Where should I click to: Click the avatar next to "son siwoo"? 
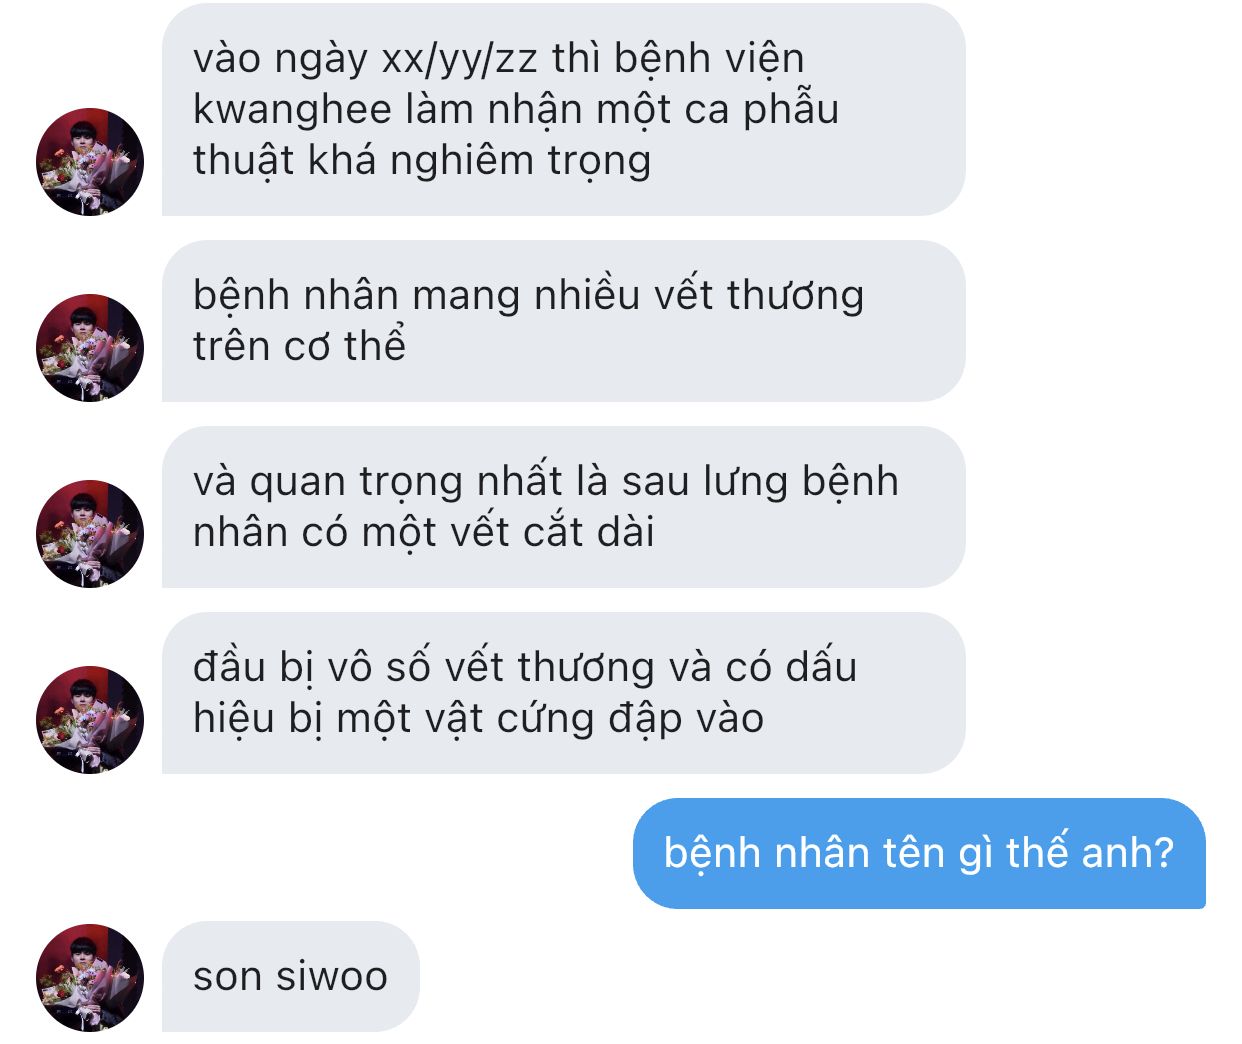click(x=90, y=977)
